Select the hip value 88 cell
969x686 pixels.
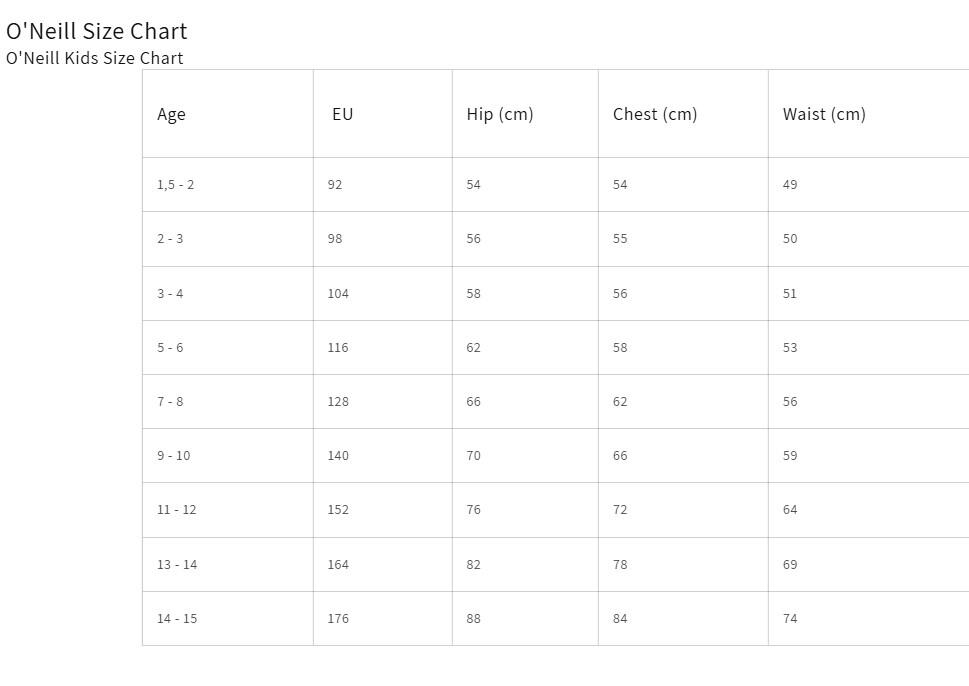(525, 619)
